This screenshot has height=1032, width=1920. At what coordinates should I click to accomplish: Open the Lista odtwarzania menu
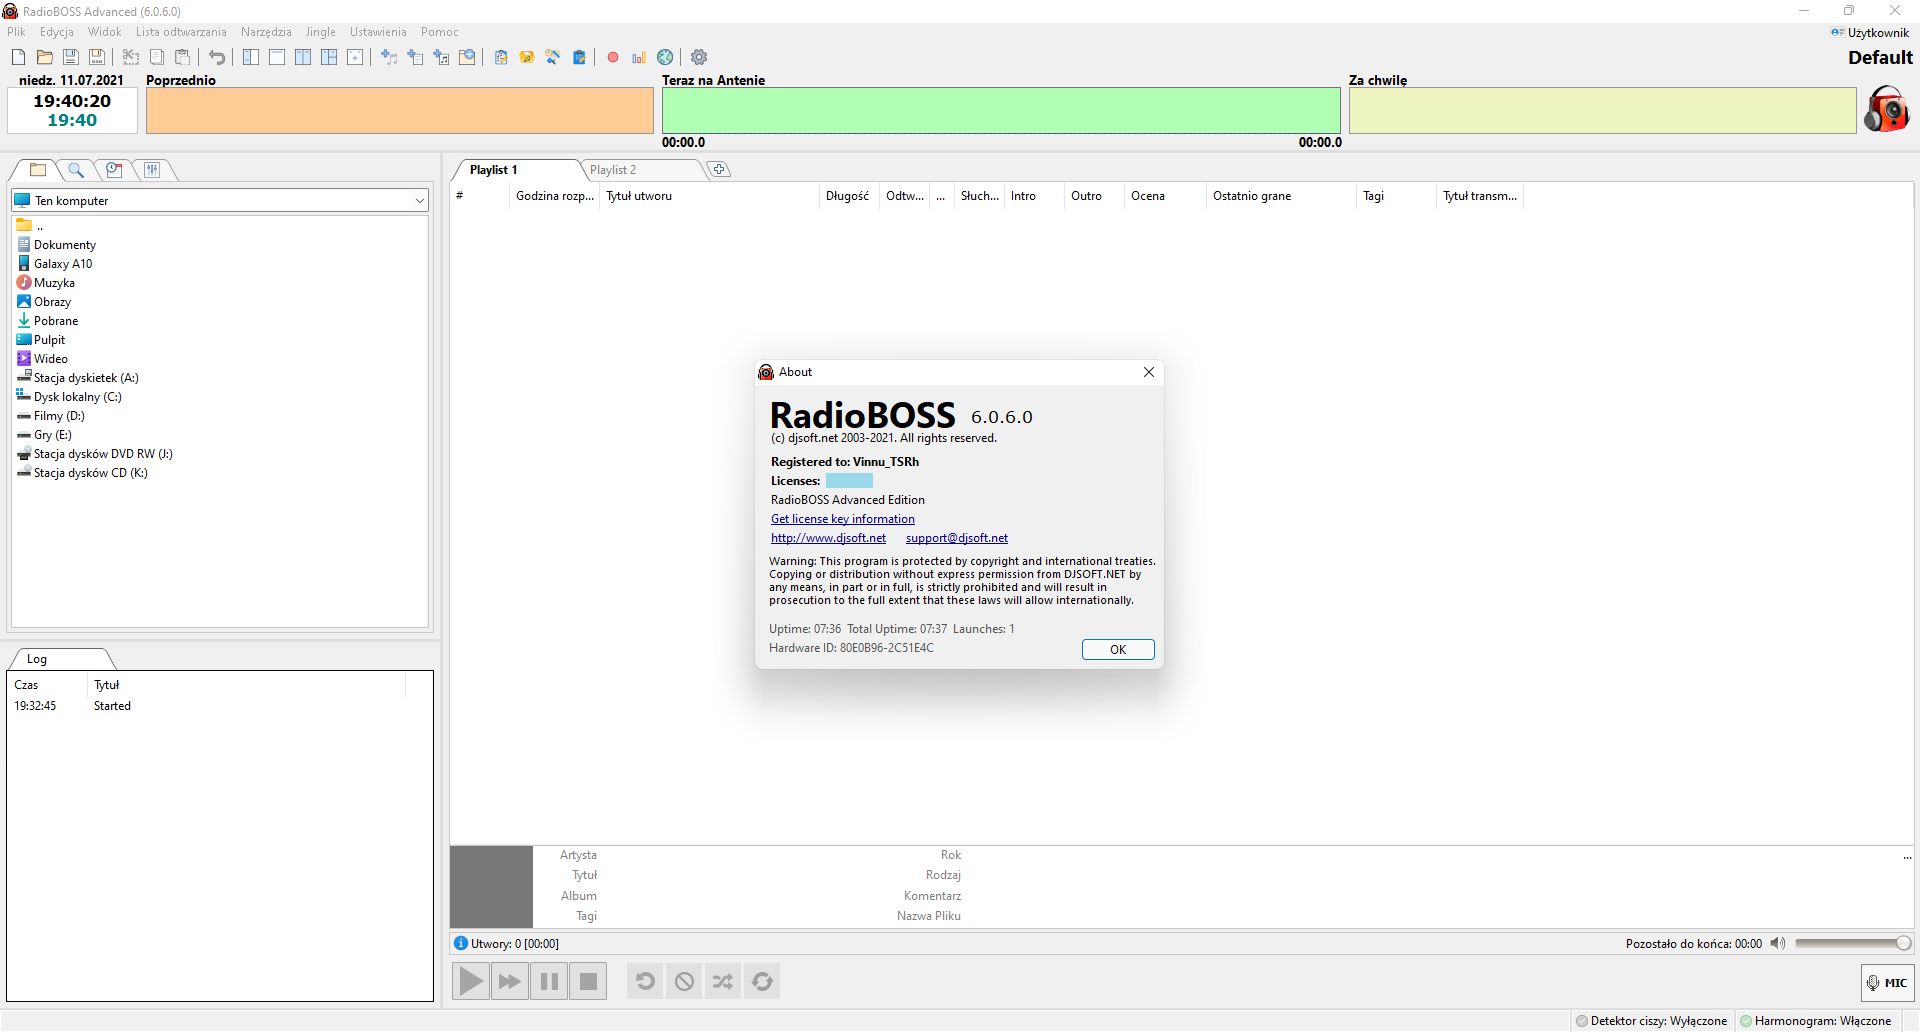tap(181, 32)
